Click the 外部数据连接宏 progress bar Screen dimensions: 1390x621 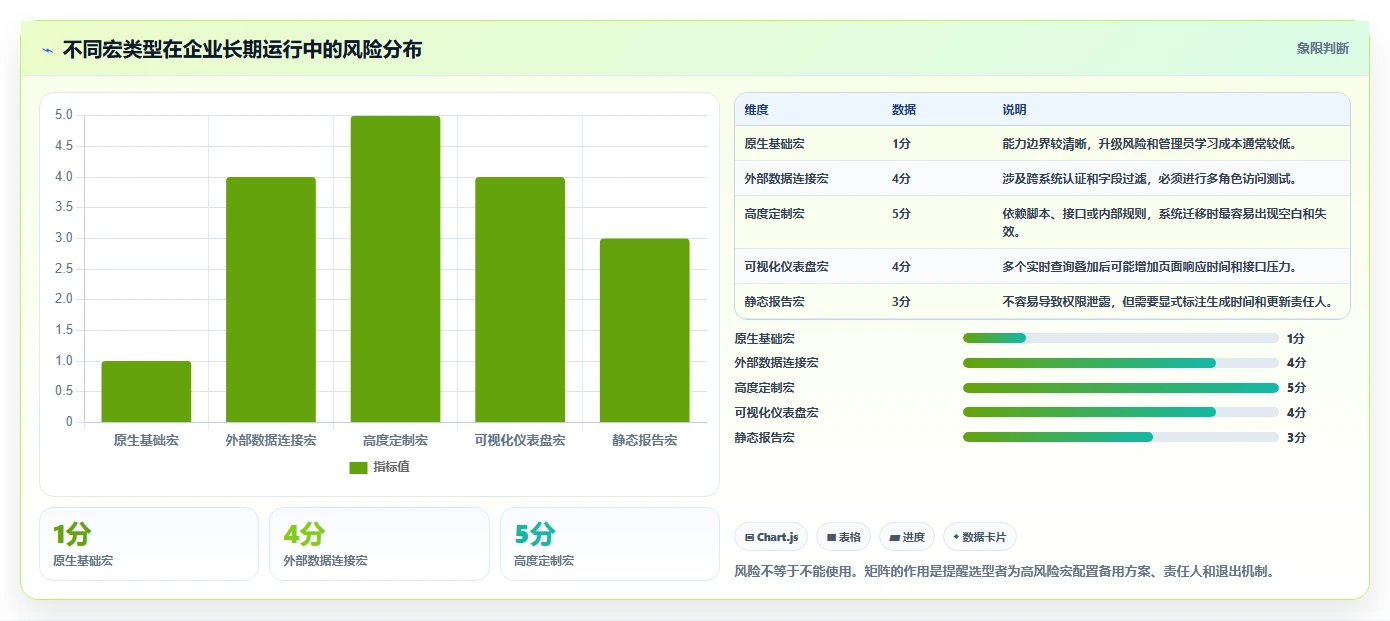(1121, 363)
